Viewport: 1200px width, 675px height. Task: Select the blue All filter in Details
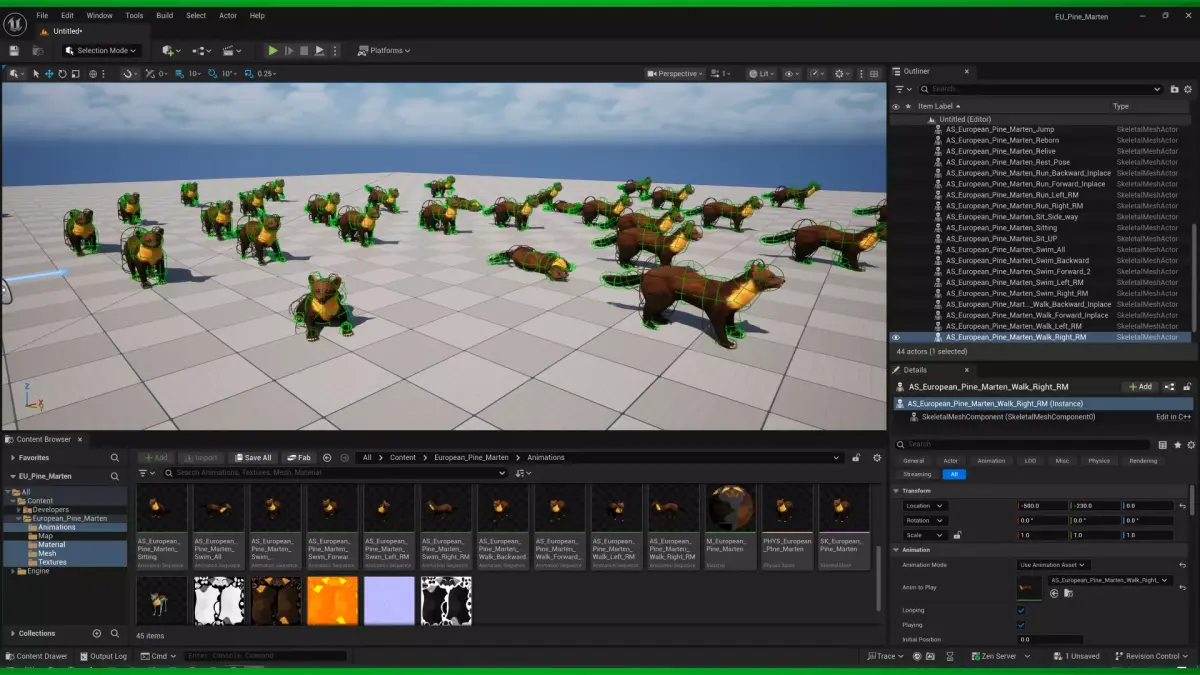pos(954,474)
